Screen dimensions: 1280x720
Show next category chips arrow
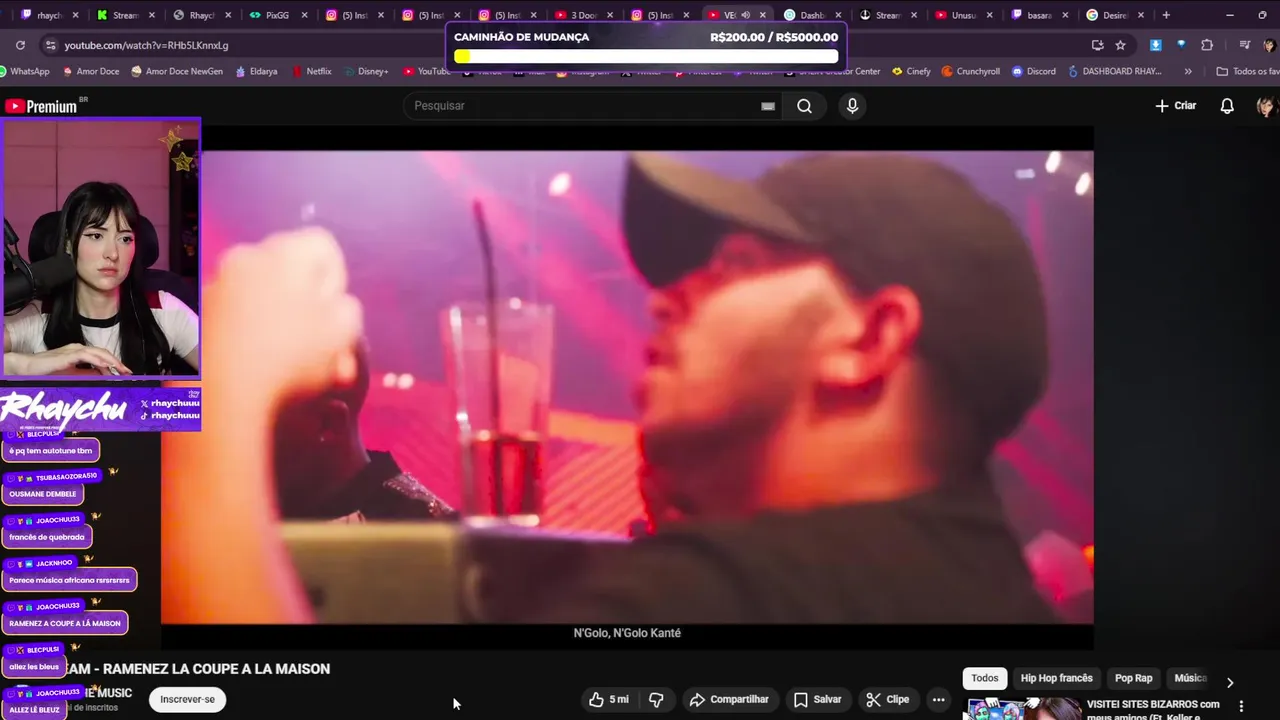coord(1230,682)
